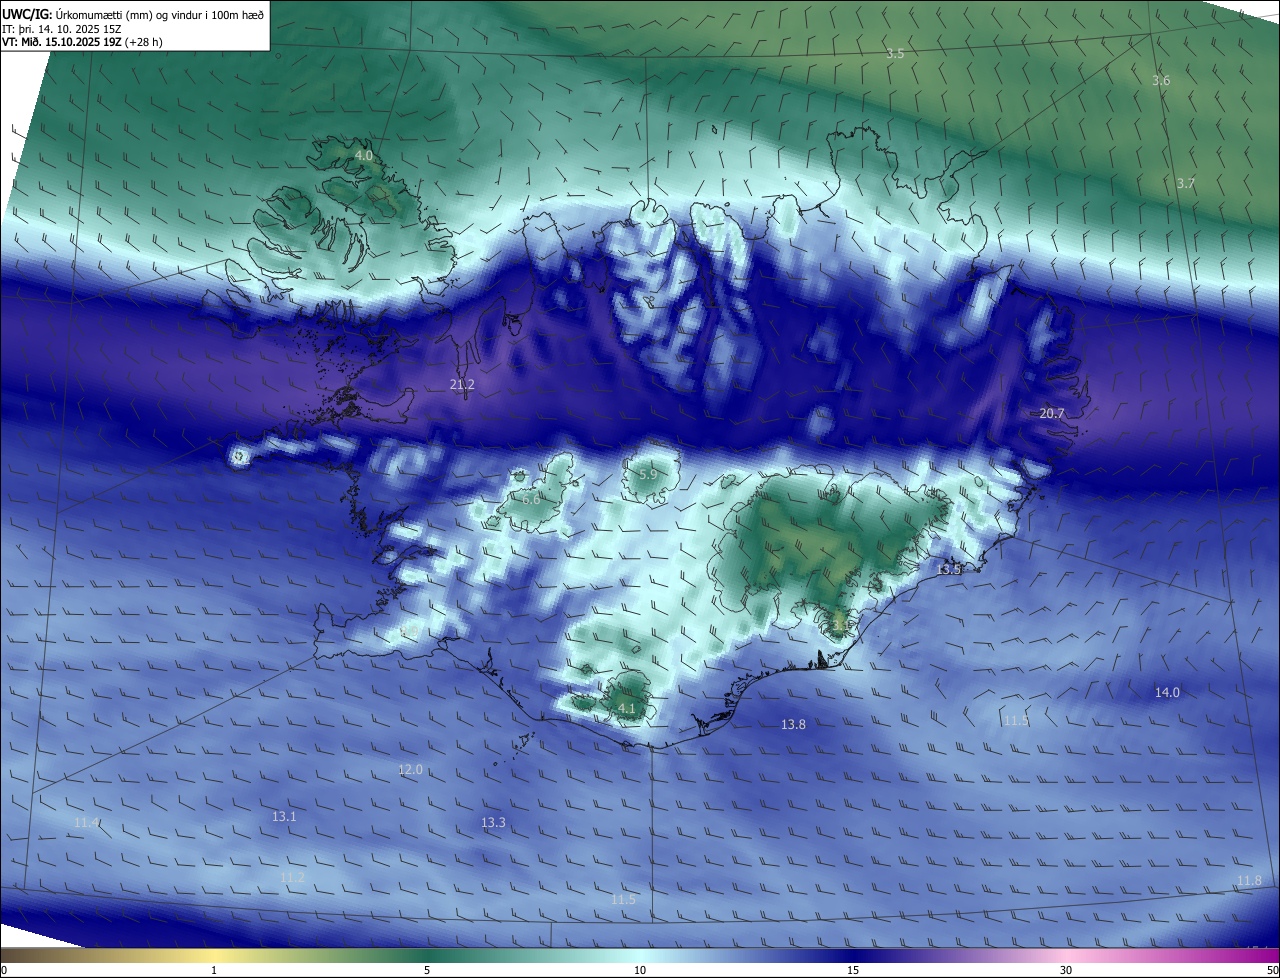Image resolution: width=1280 pixels, height=978 pixels.
Task: Click the 4.0 value over the Westfjords
Action: point(364,156)
